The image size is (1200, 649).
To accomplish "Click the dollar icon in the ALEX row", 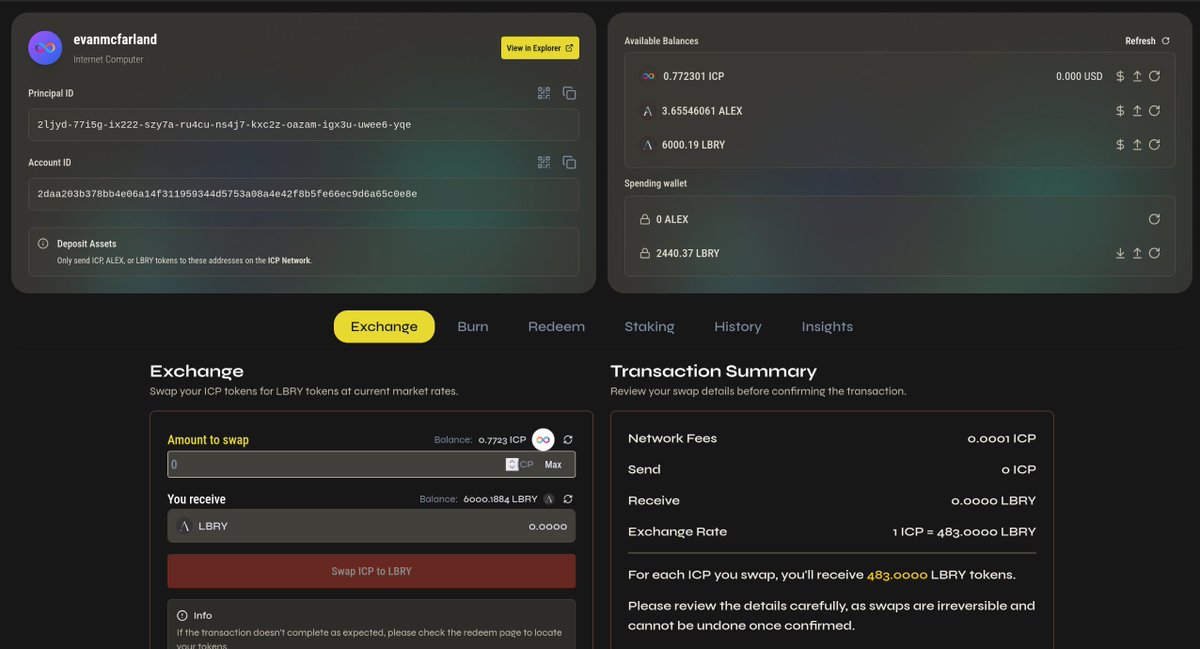I will pyautogui.click(x=1120, y=111).
